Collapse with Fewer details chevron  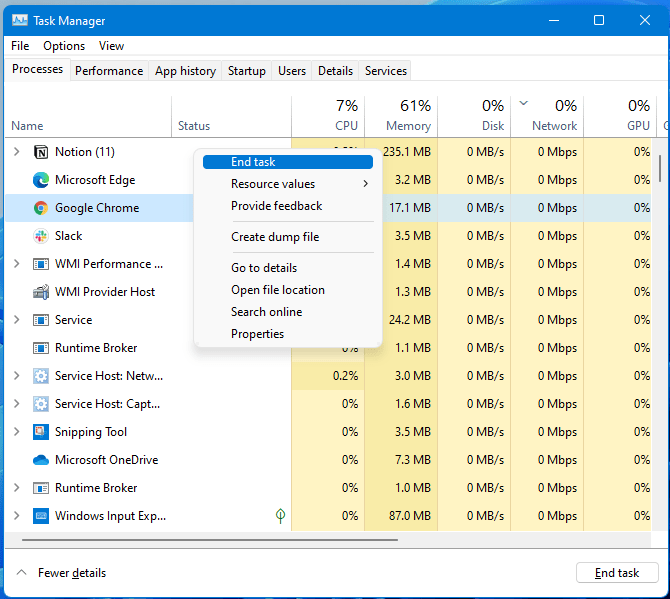pyautogui.click(x=21, y=573)
